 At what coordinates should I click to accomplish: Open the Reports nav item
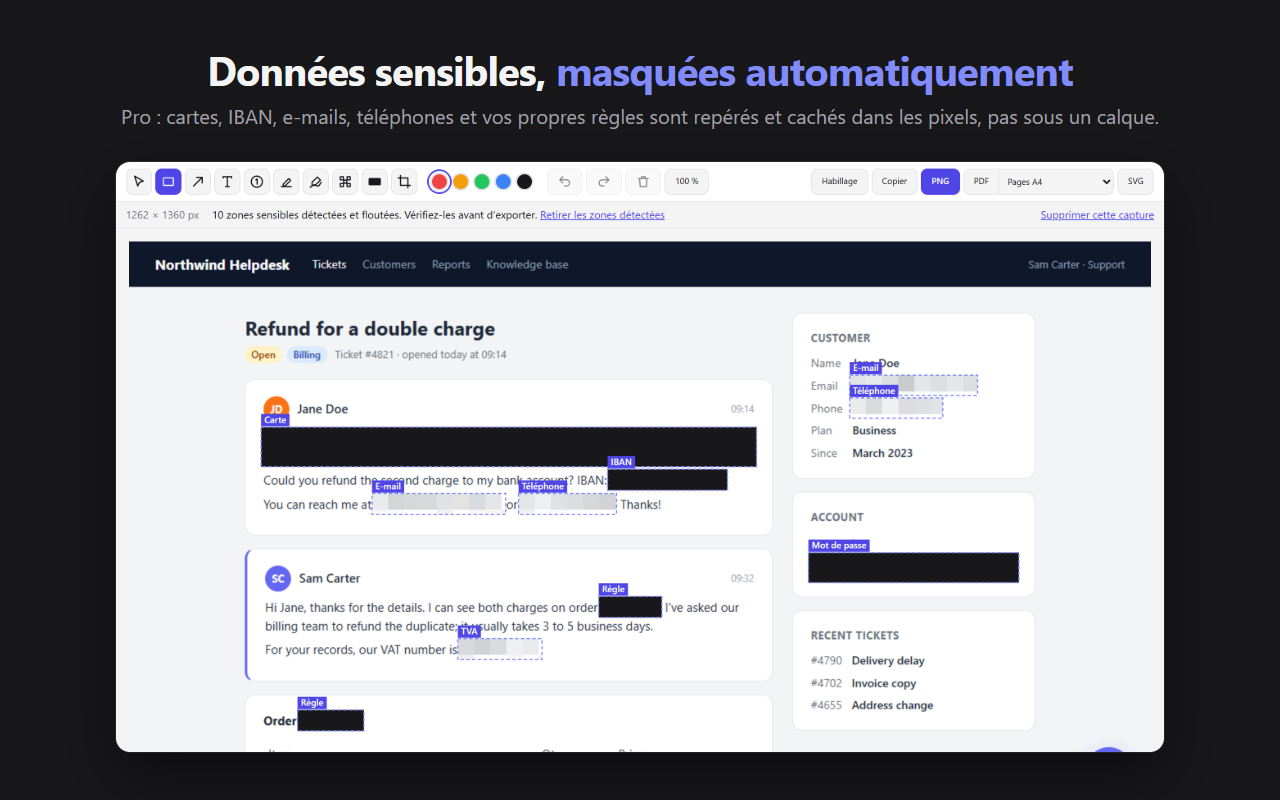(x=451, y=265)
